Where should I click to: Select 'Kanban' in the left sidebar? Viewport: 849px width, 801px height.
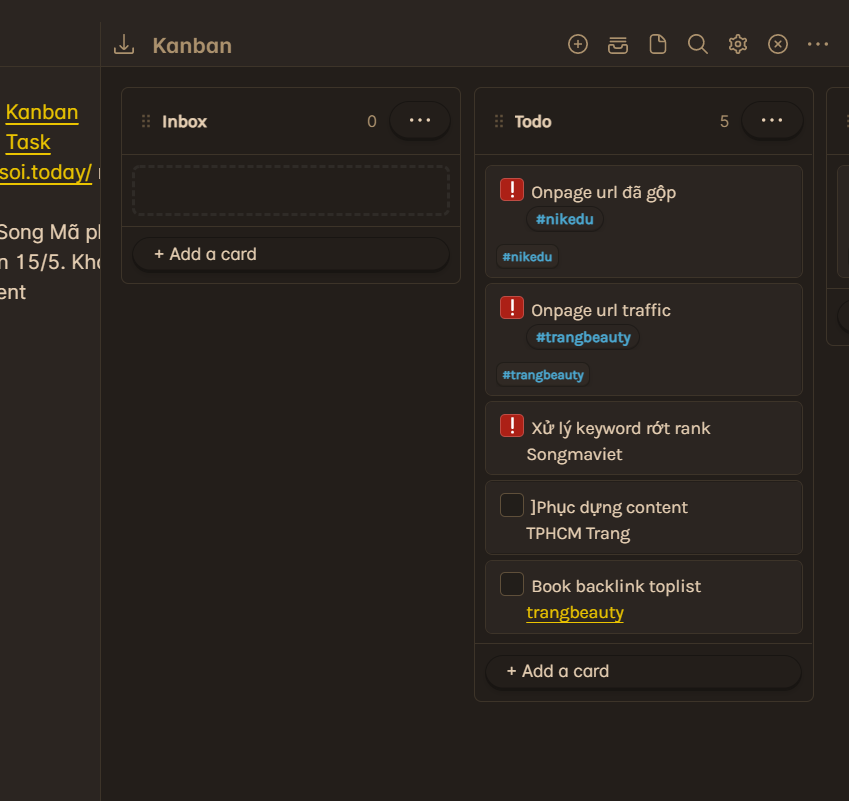click(x=41, y=112)
